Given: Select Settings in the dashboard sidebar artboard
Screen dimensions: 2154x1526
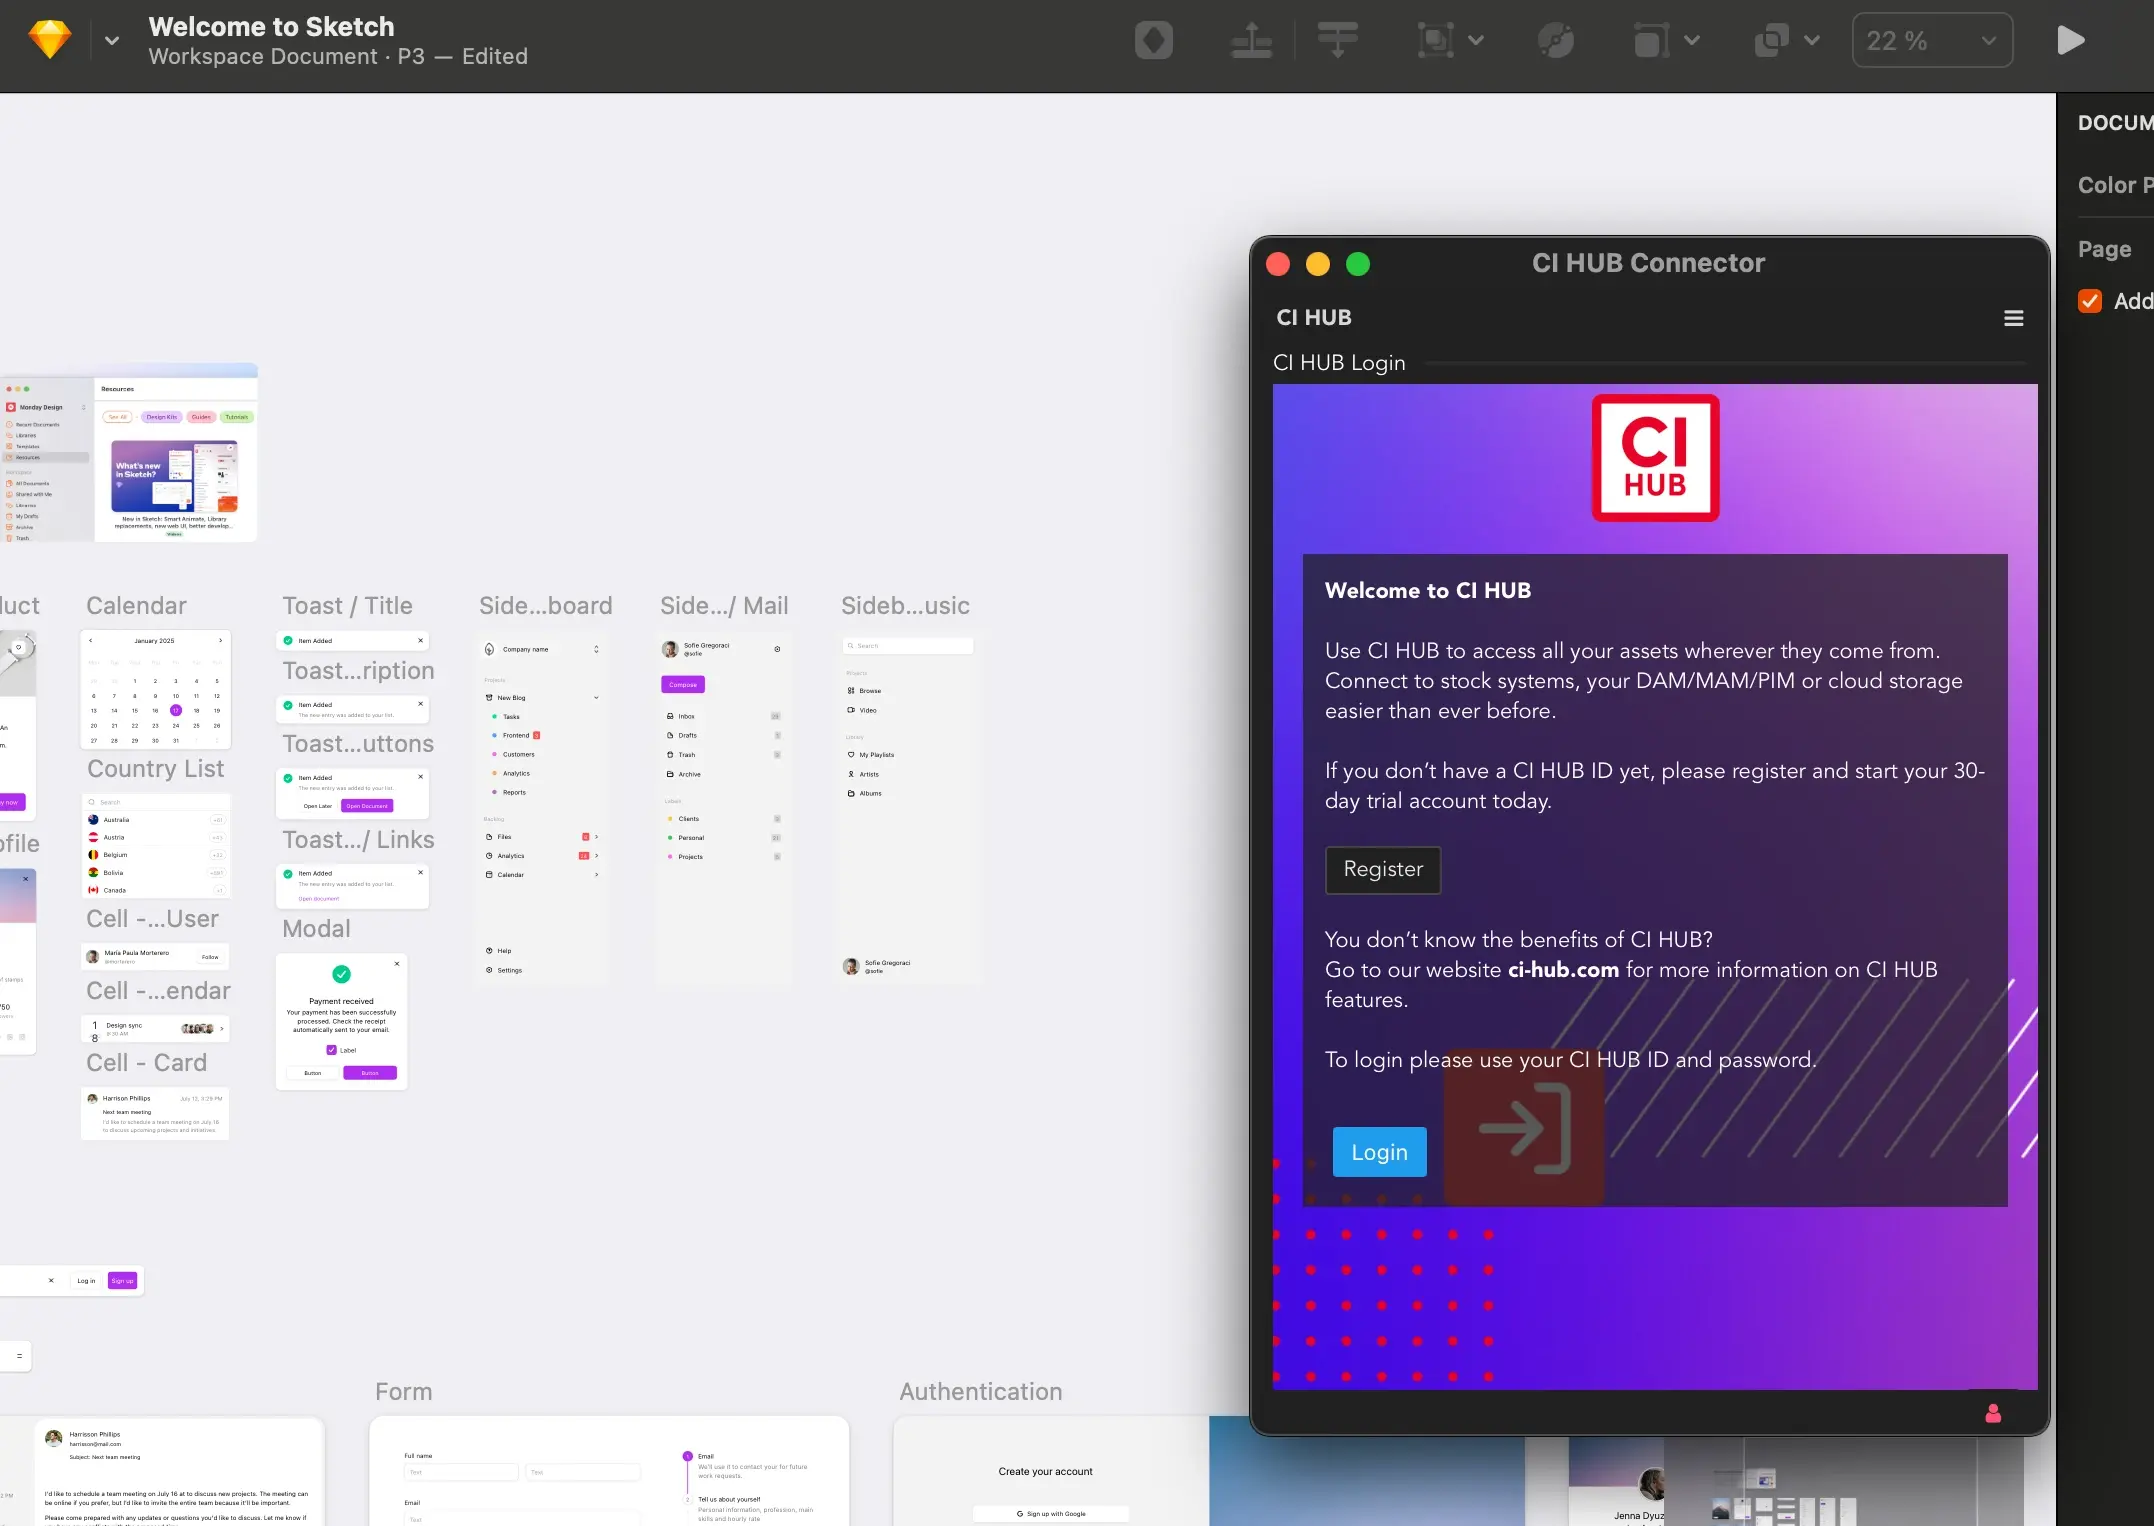Looking at the screenshot, I should [503, 970].
